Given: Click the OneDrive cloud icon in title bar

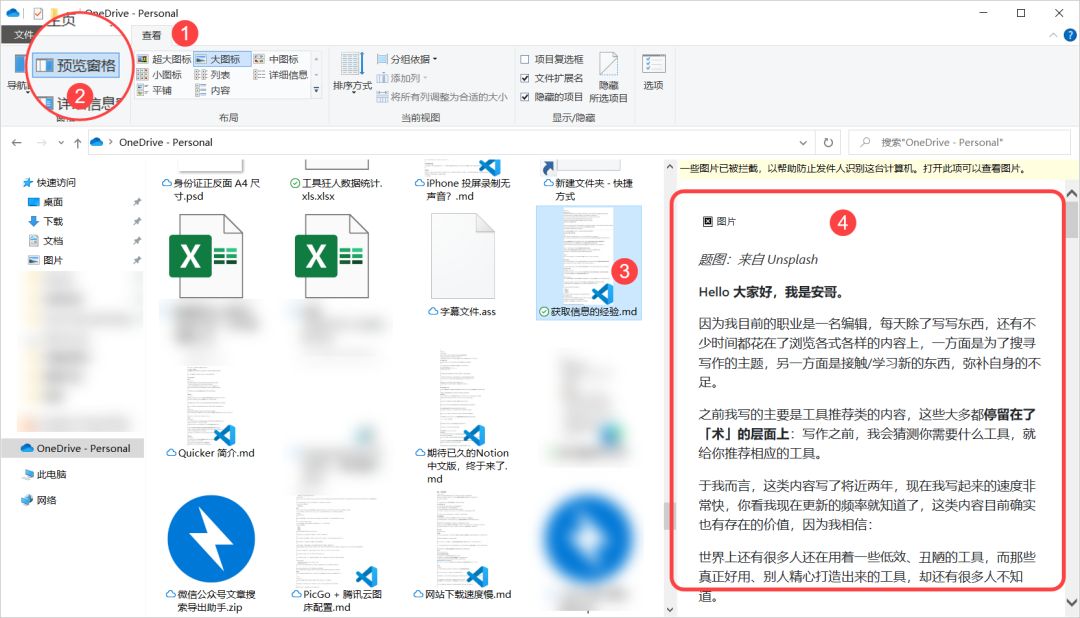Looking at the screenshot, I should click(x=12, y=12).
